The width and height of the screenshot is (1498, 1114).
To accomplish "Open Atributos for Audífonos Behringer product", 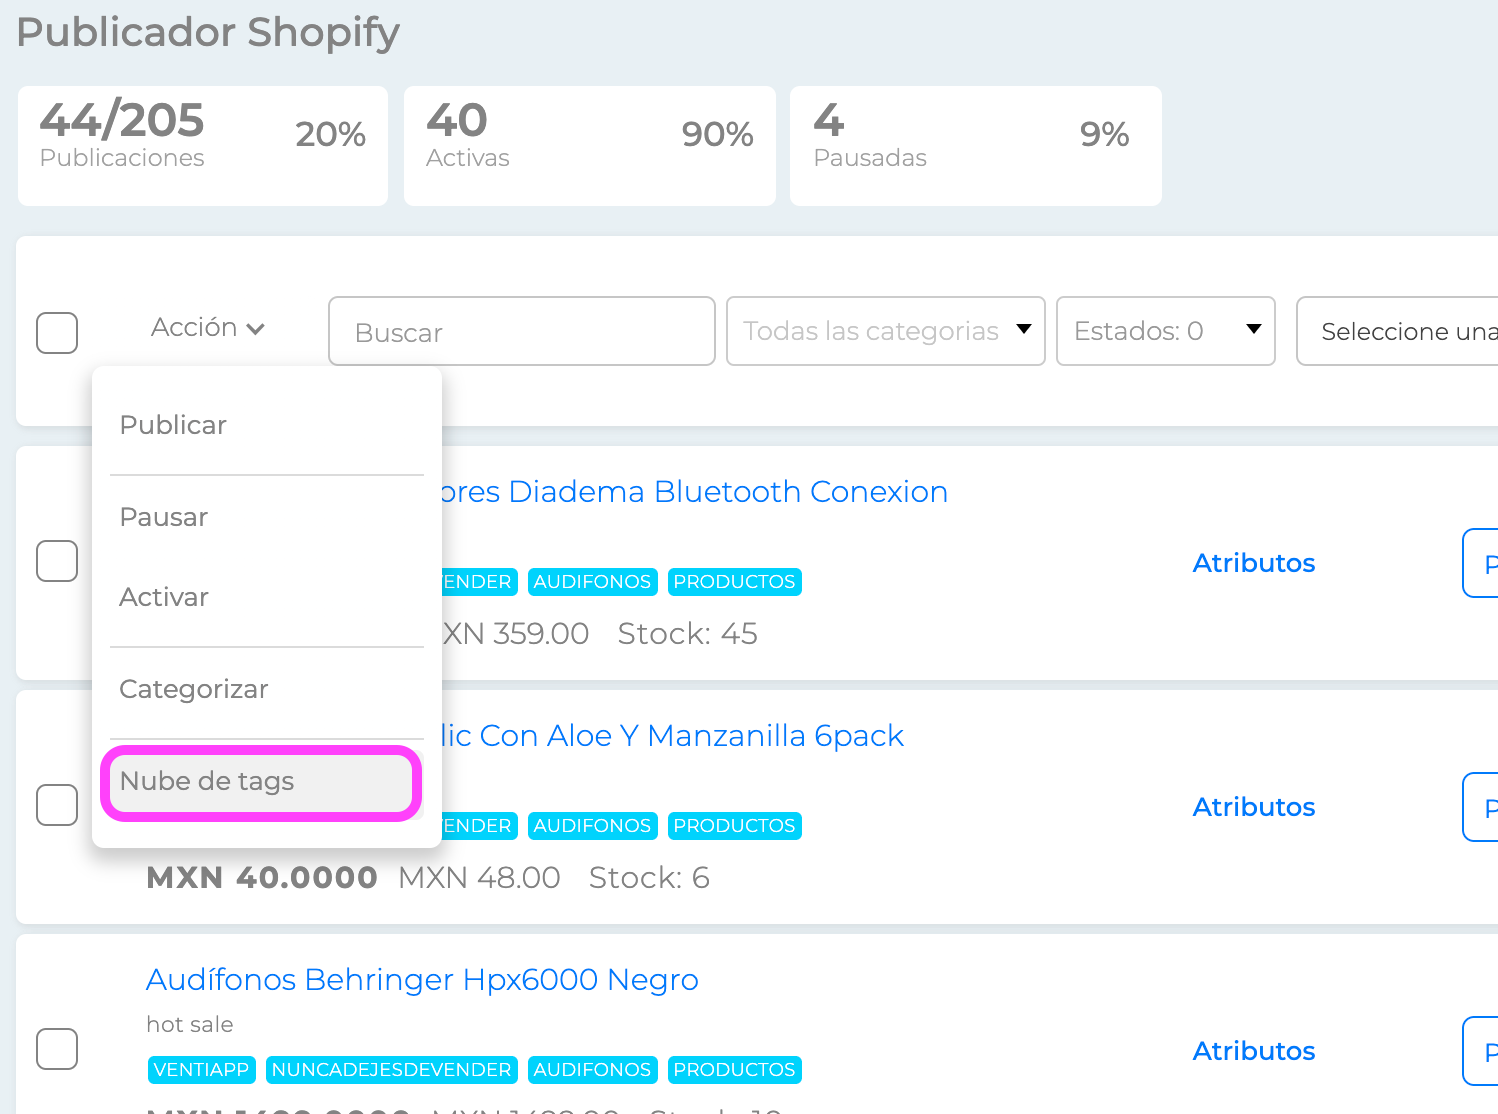I will [x=1254, y=1051].
